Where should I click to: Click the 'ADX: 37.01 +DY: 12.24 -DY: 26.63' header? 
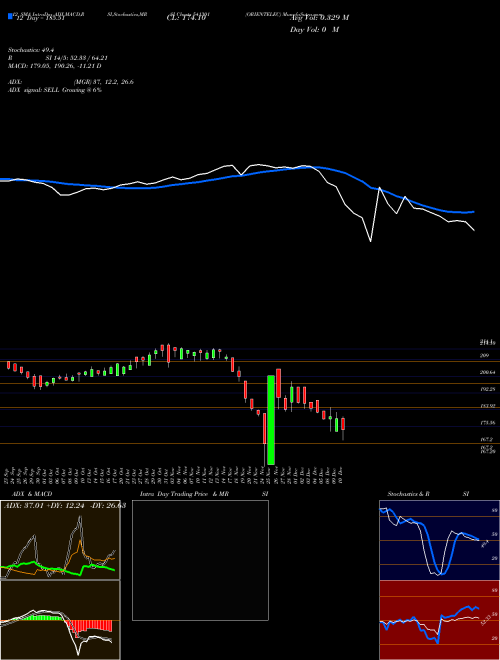65,505
